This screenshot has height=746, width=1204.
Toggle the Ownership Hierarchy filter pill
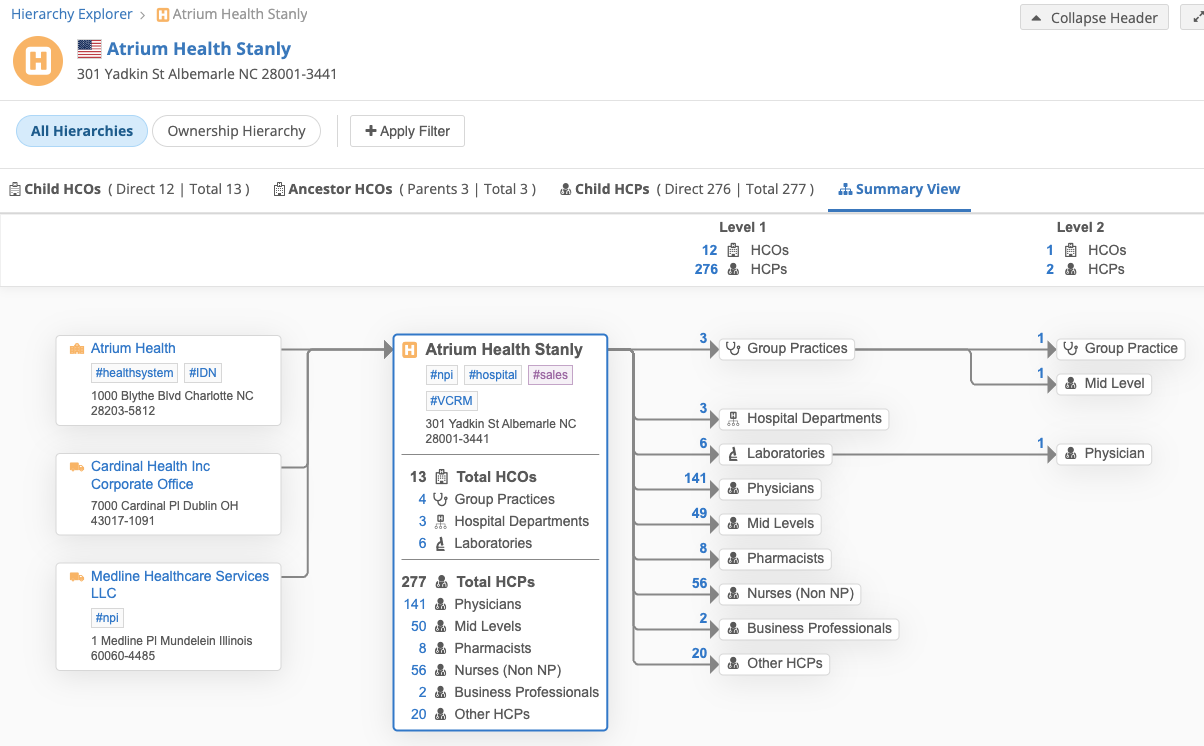tap(236, 131)
